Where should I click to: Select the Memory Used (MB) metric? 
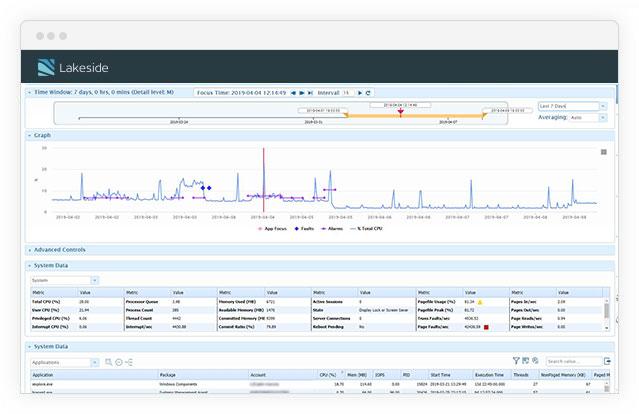237,302
